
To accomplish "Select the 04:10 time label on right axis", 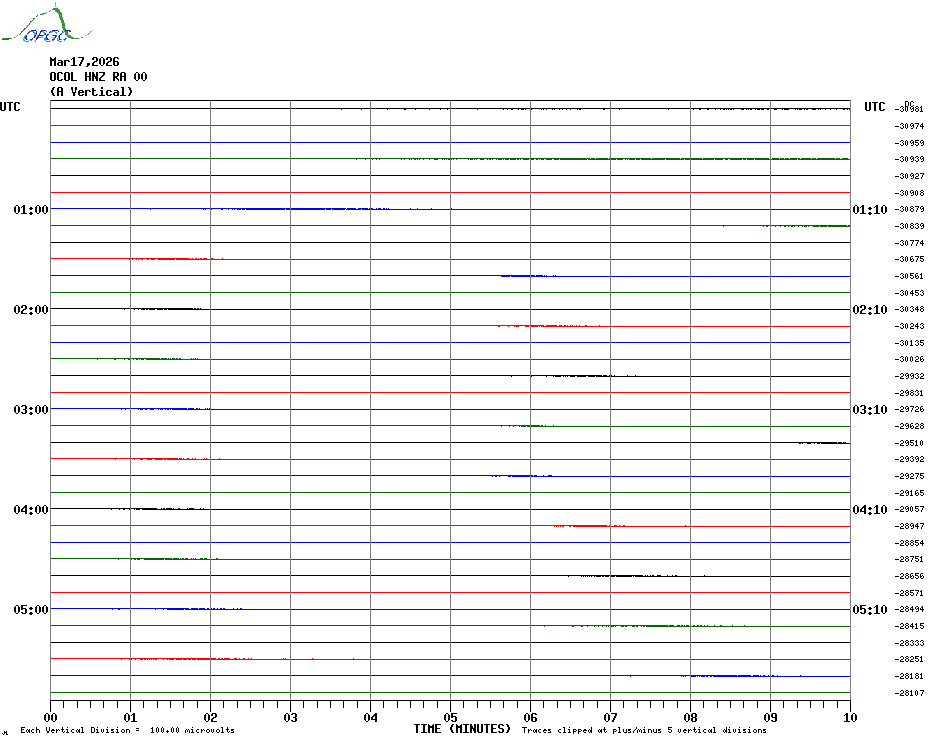I will [869, 510].
